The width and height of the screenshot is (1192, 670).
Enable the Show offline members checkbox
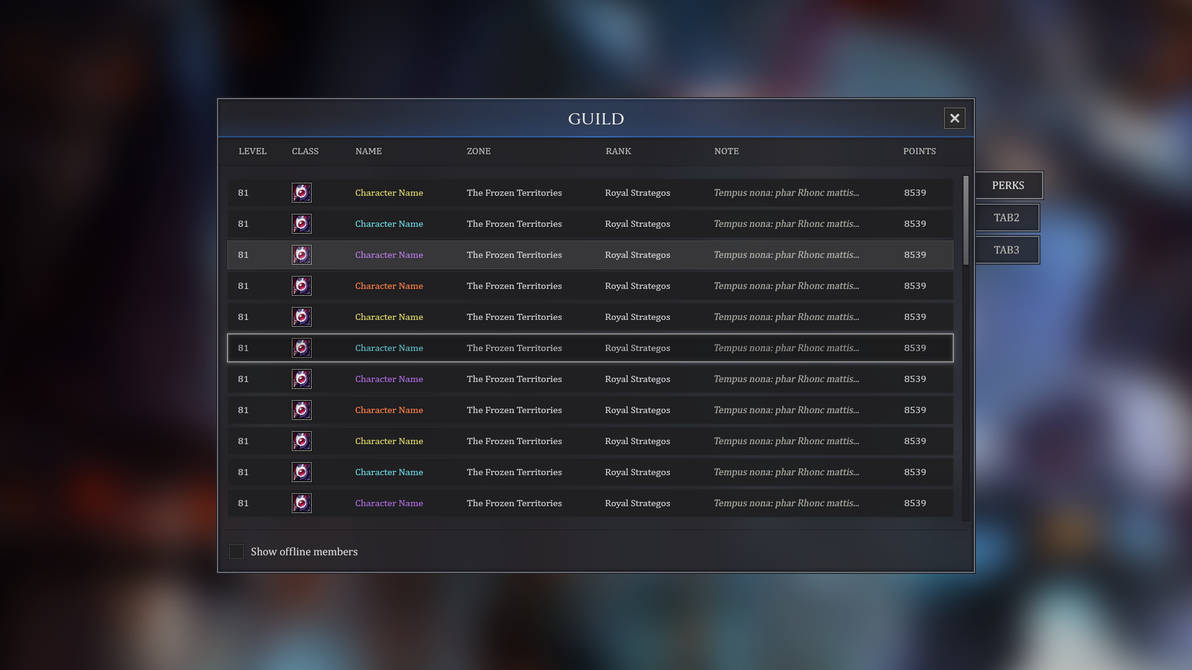pos(236,551)
